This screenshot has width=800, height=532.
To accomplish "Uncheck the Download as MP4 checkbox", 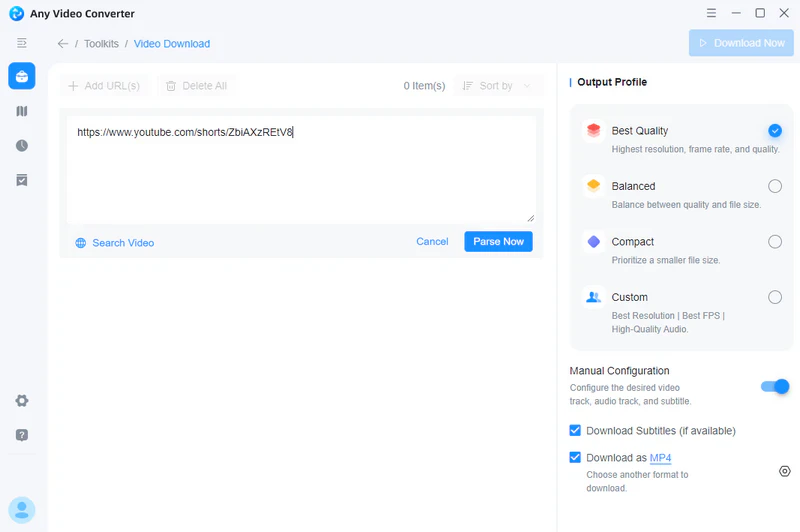I will (x=575, y=457).
